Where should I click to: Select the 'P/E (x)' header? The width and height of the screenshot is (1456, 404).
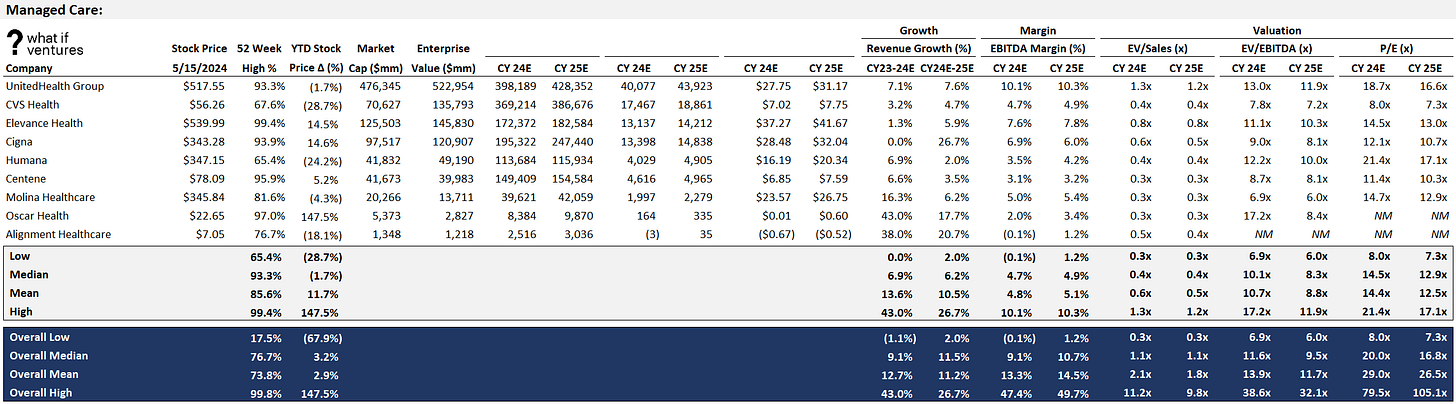click(x=1394, y=49)
